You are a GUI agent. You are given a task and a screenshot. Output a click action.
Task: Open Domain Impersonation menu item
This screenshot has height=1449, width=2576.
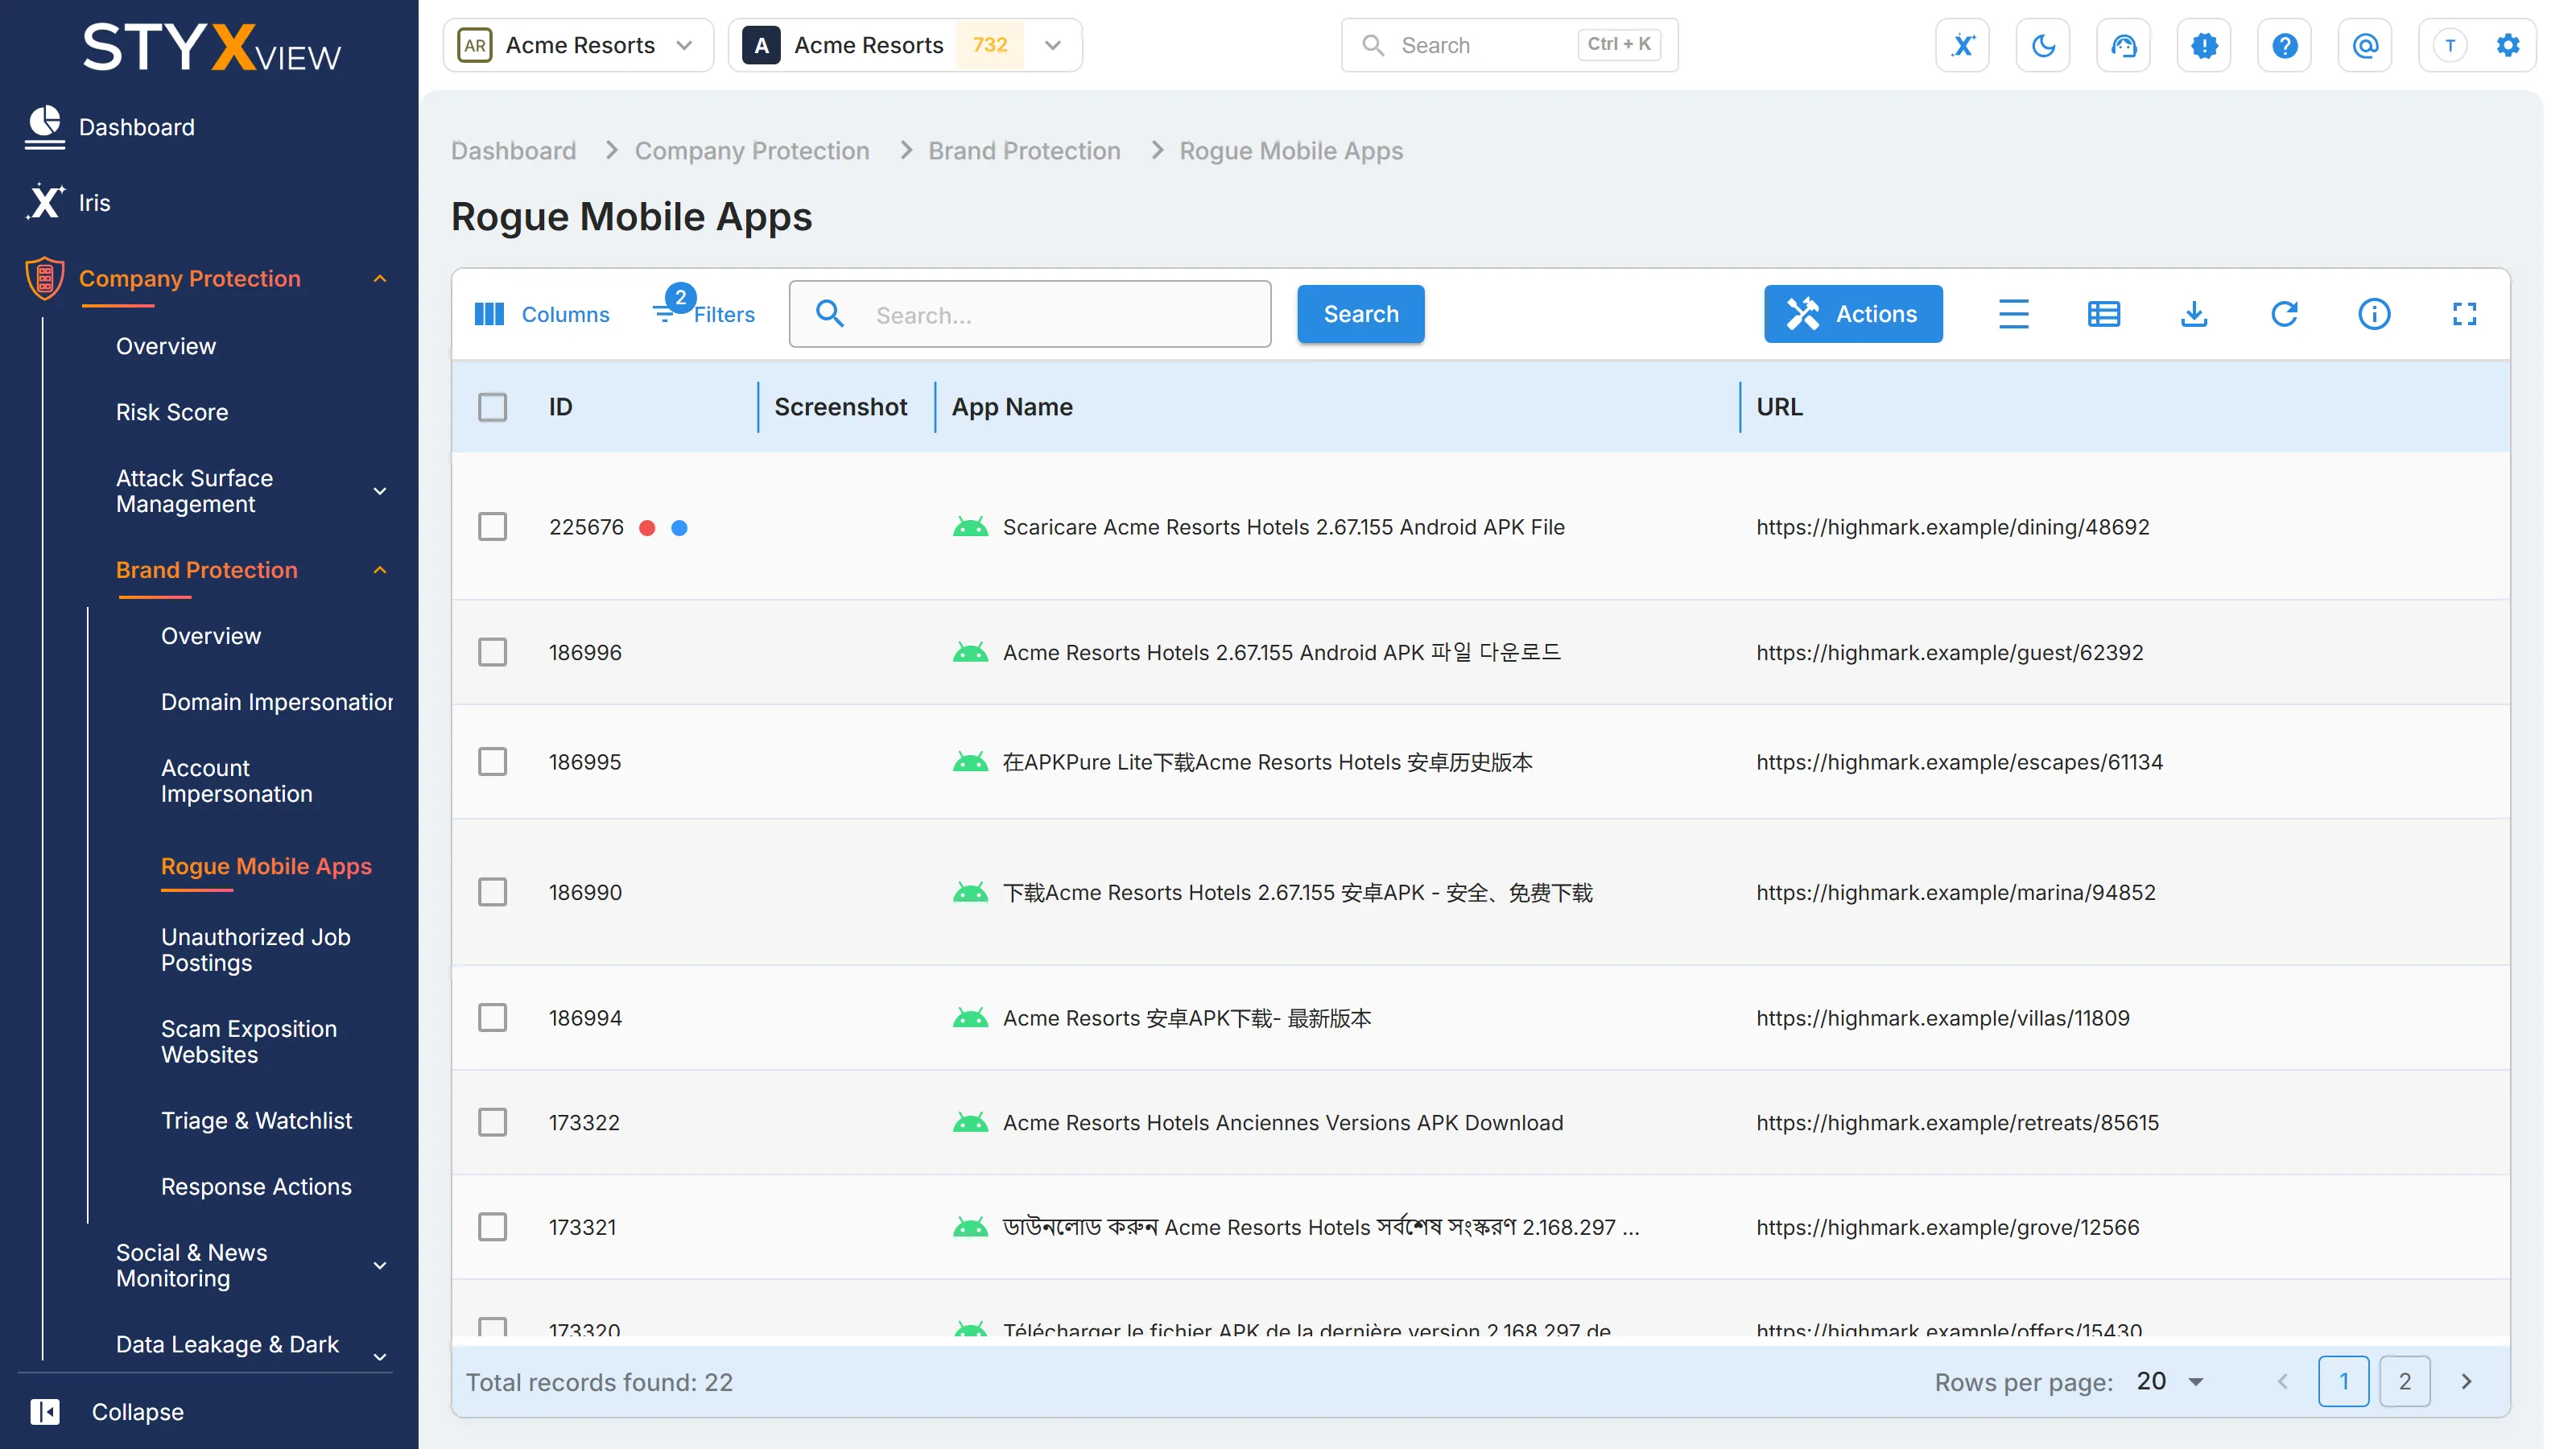click(x=277, y=702)
